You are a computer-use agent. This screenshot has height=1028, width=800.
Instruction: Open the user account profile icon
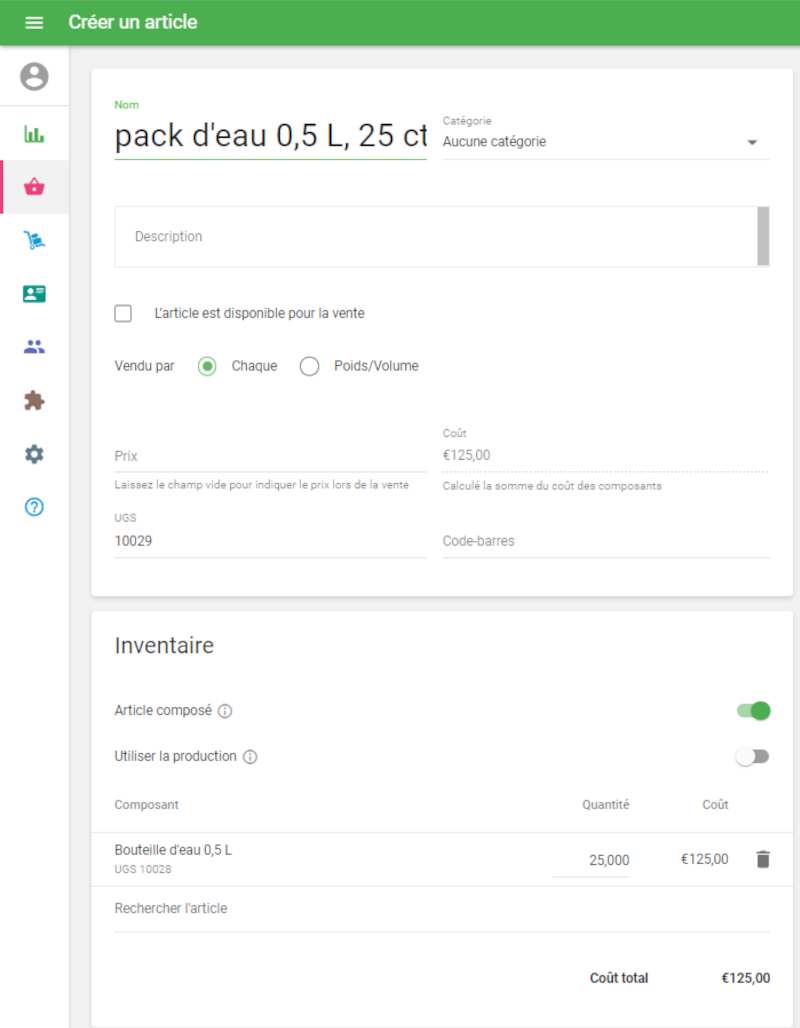point(34,77)
